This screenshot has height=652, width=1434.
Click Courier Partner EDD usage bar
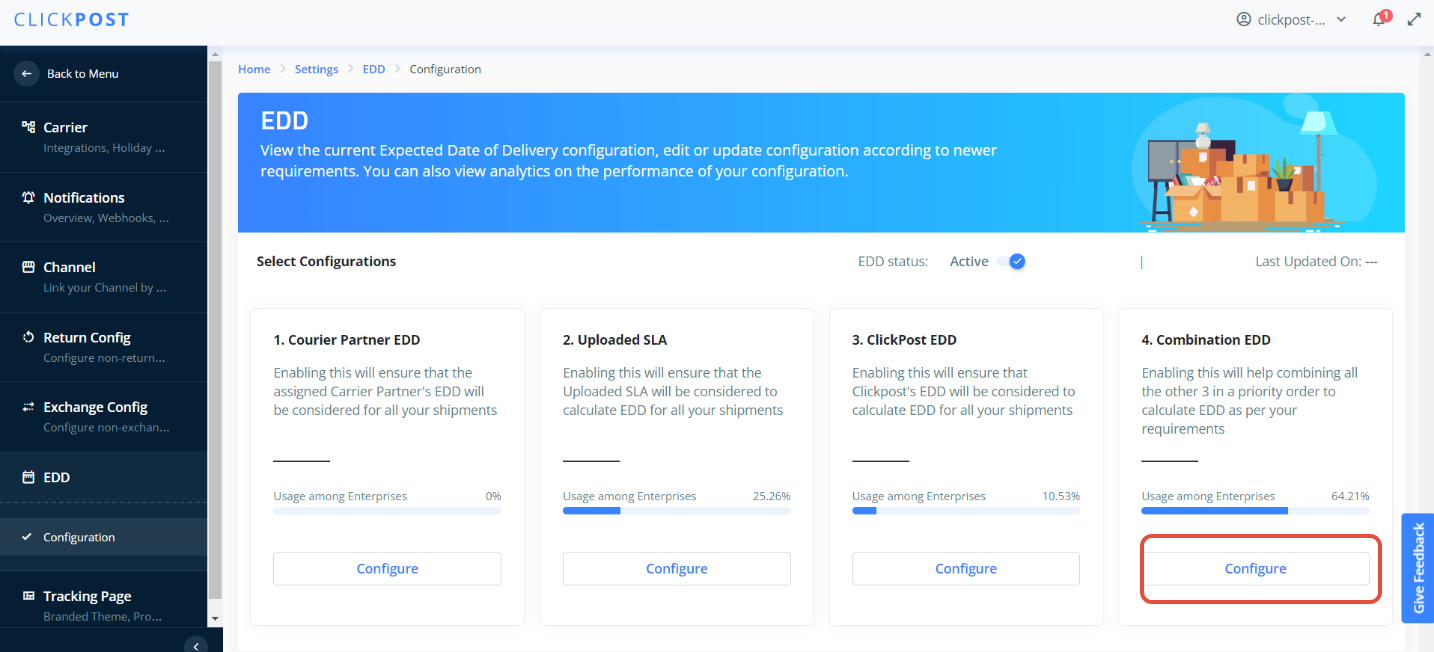(x=387, y=511)
